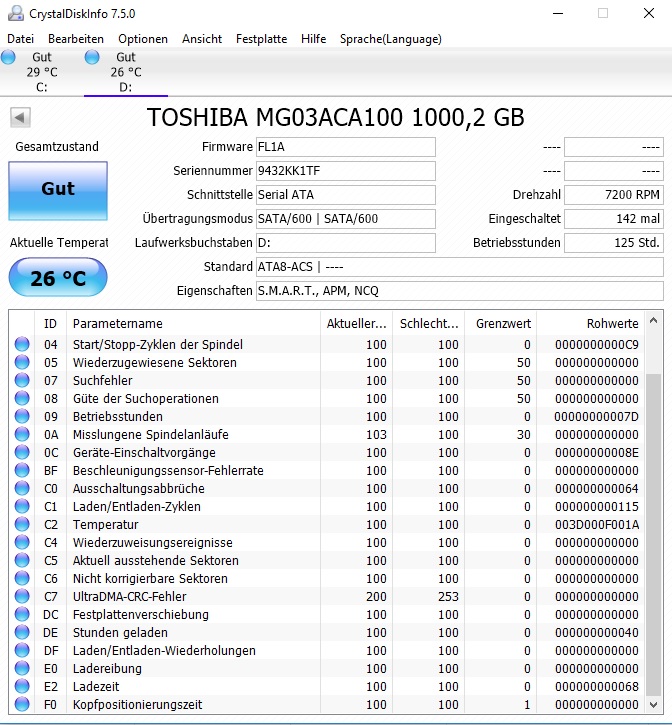Click raw value 0000000000C9 in row 04

(x=597, y=345)
